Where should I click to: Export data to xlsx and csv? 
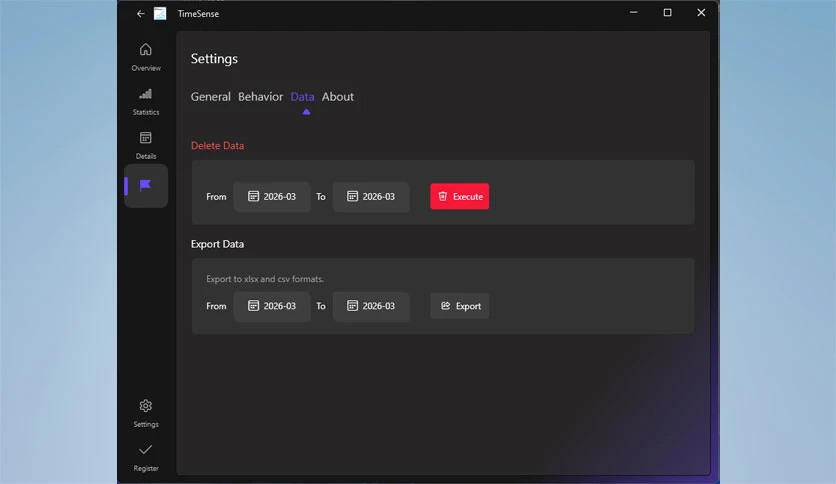tap(460, 306)
